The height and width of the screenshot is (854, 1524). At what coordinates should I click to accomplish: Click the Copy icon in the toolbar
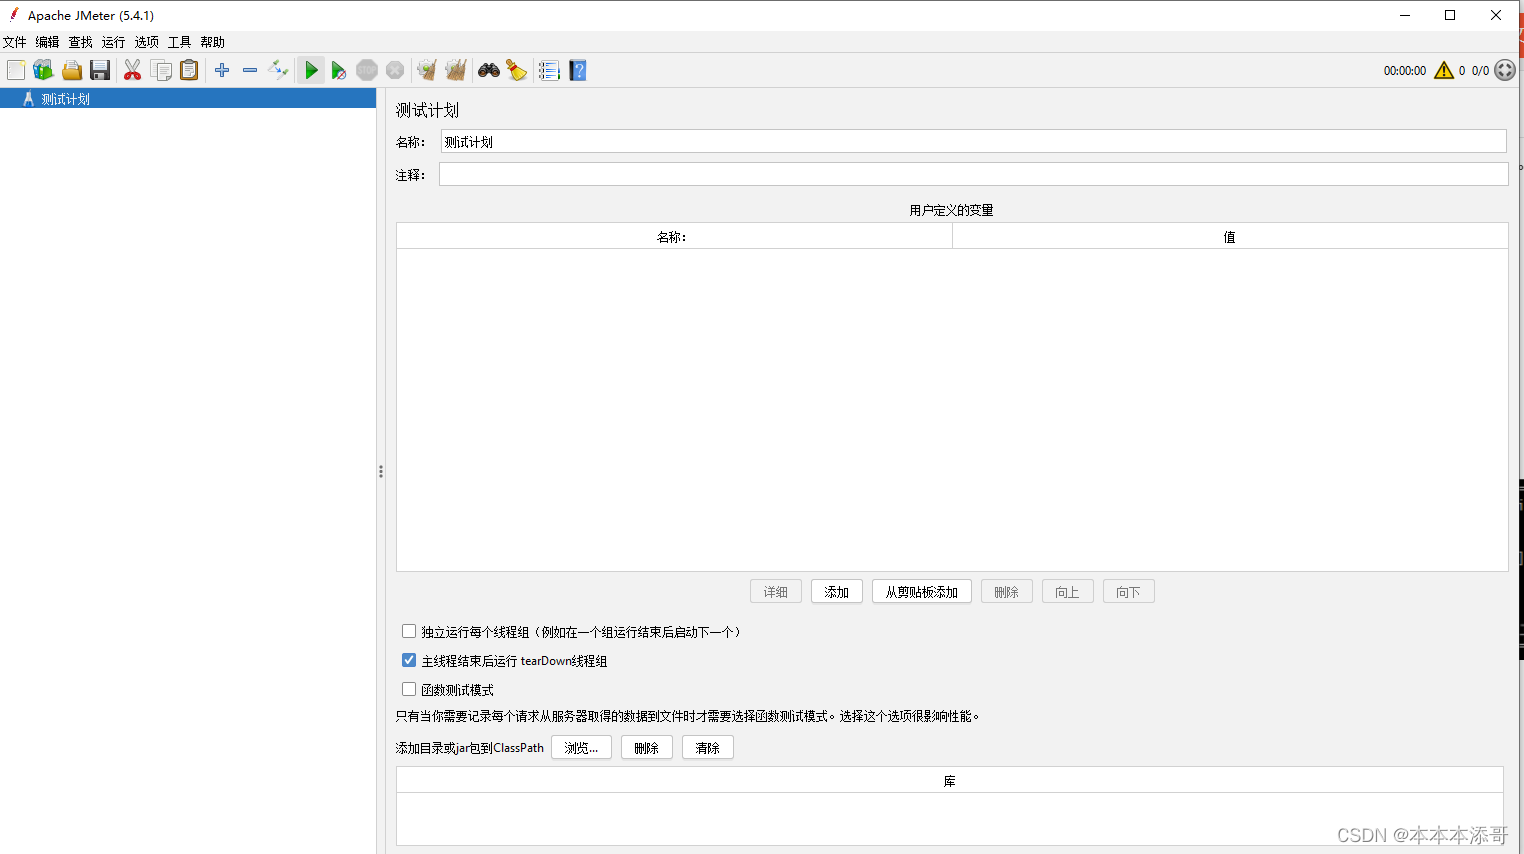(x=161, y=70)
